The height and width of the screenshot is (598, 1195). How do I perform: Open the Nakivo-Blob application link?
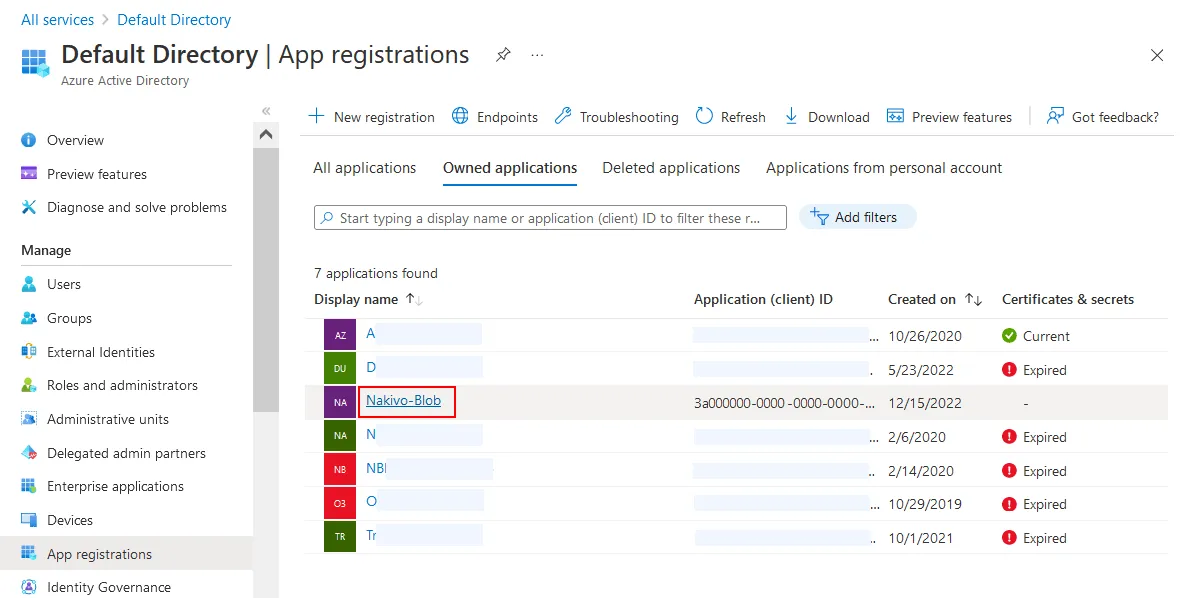point(403,401)
